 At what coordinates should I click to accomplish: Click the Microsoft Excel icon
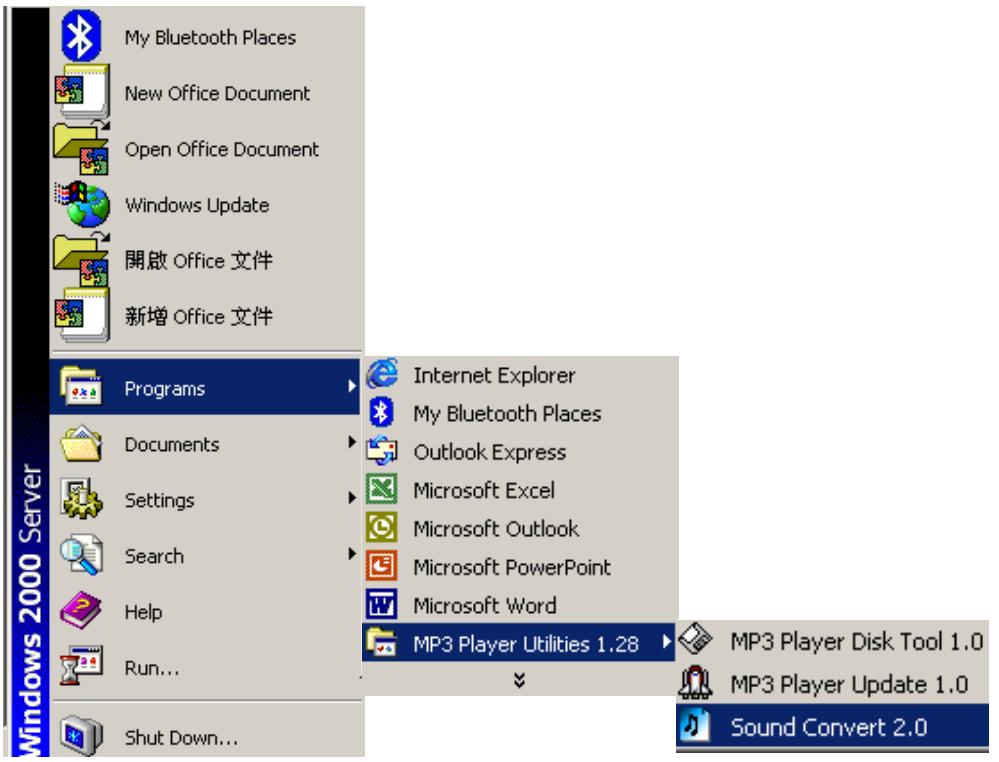coord(382,489)
